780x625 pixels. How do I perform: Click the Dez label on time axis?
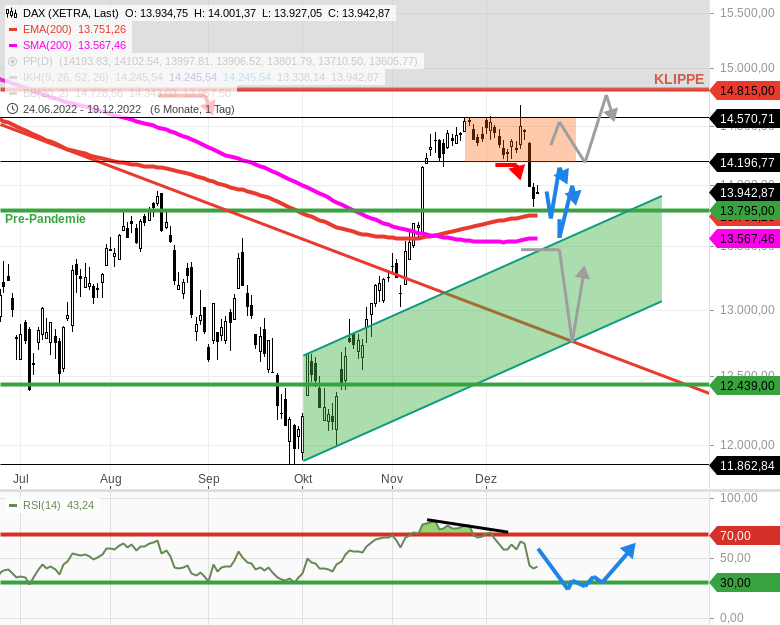point(486,479)
